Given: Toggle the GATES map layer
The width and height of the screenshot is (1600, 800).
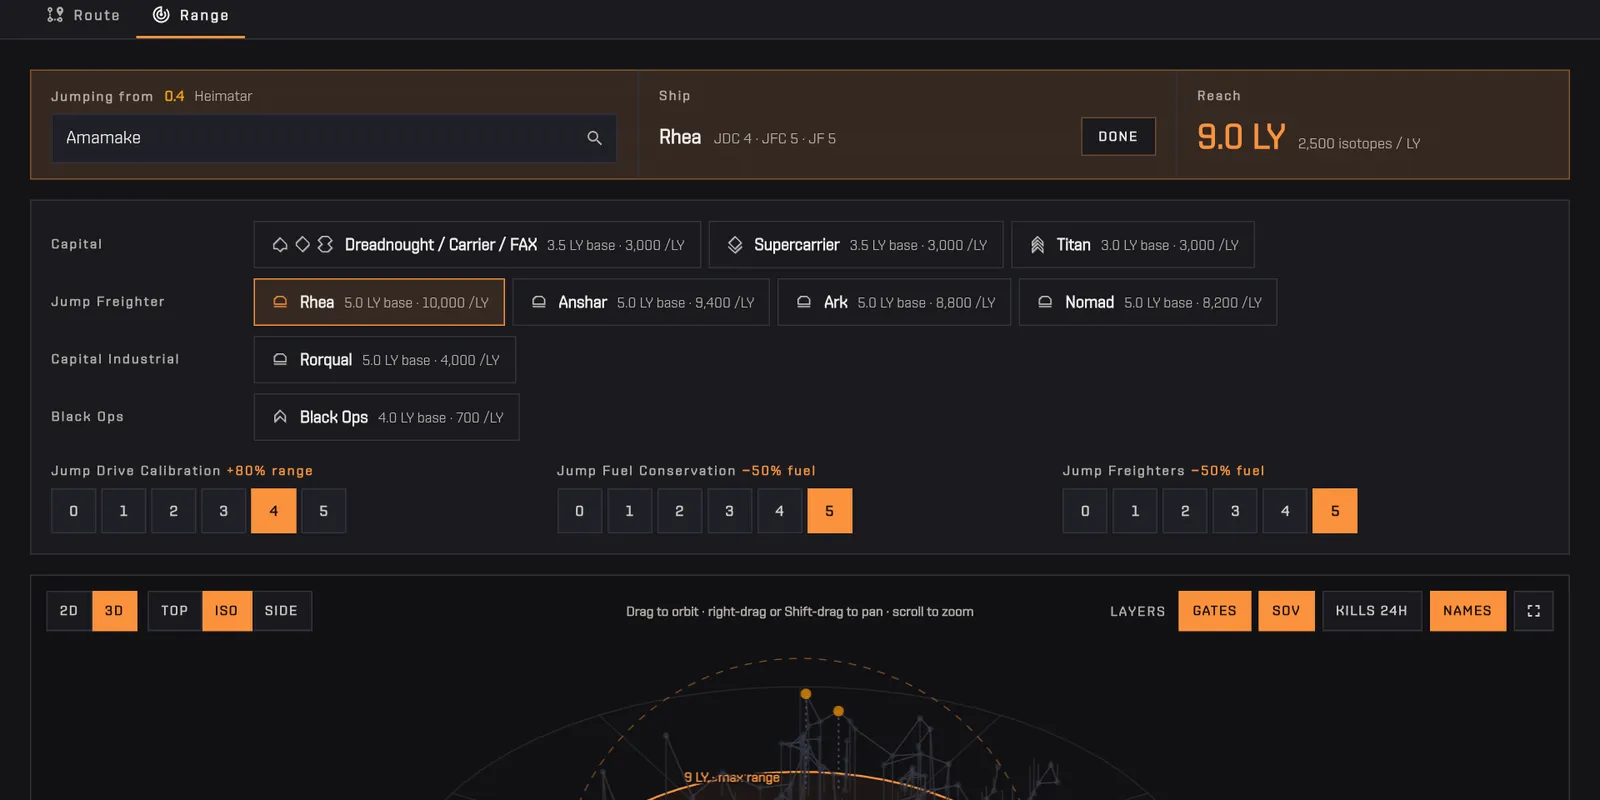Looking at the screenshot, I should point(1215,611).
